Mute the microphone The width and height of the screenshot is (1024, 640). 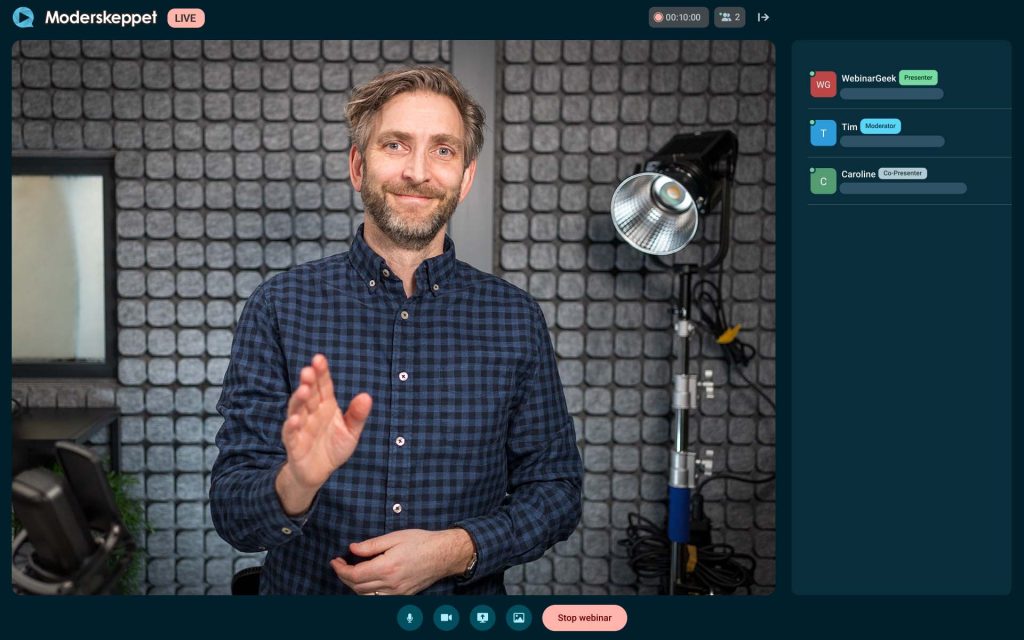point(410,618)
